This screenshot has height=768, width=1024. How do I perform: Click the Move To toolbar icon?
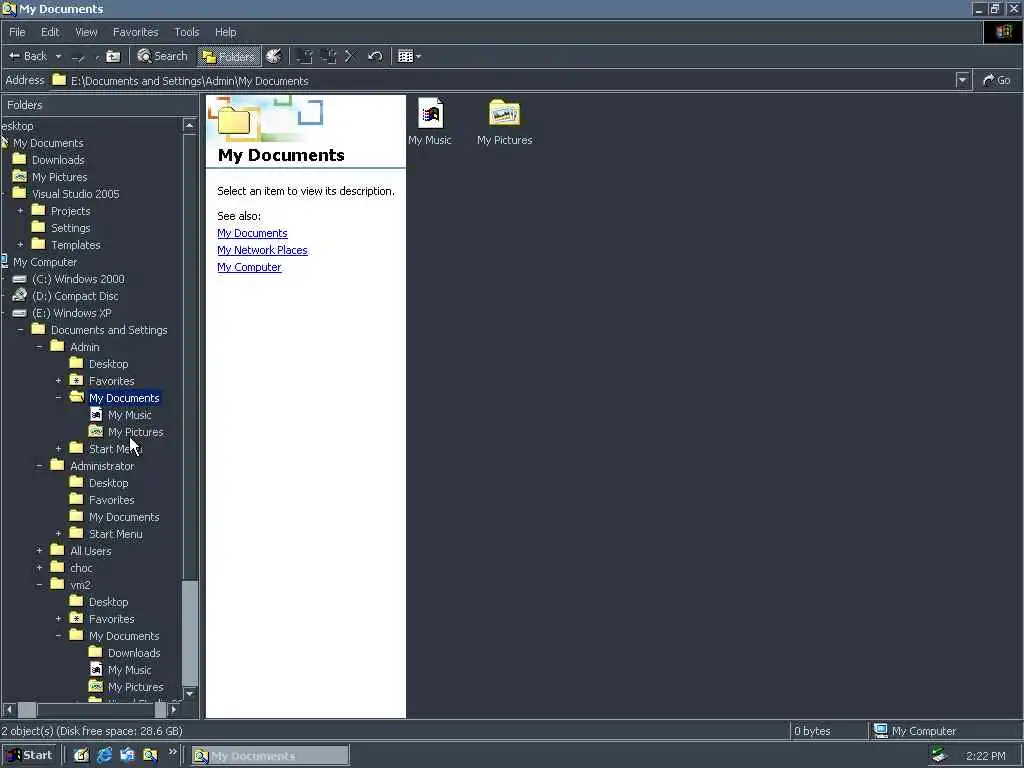point(304,56)
